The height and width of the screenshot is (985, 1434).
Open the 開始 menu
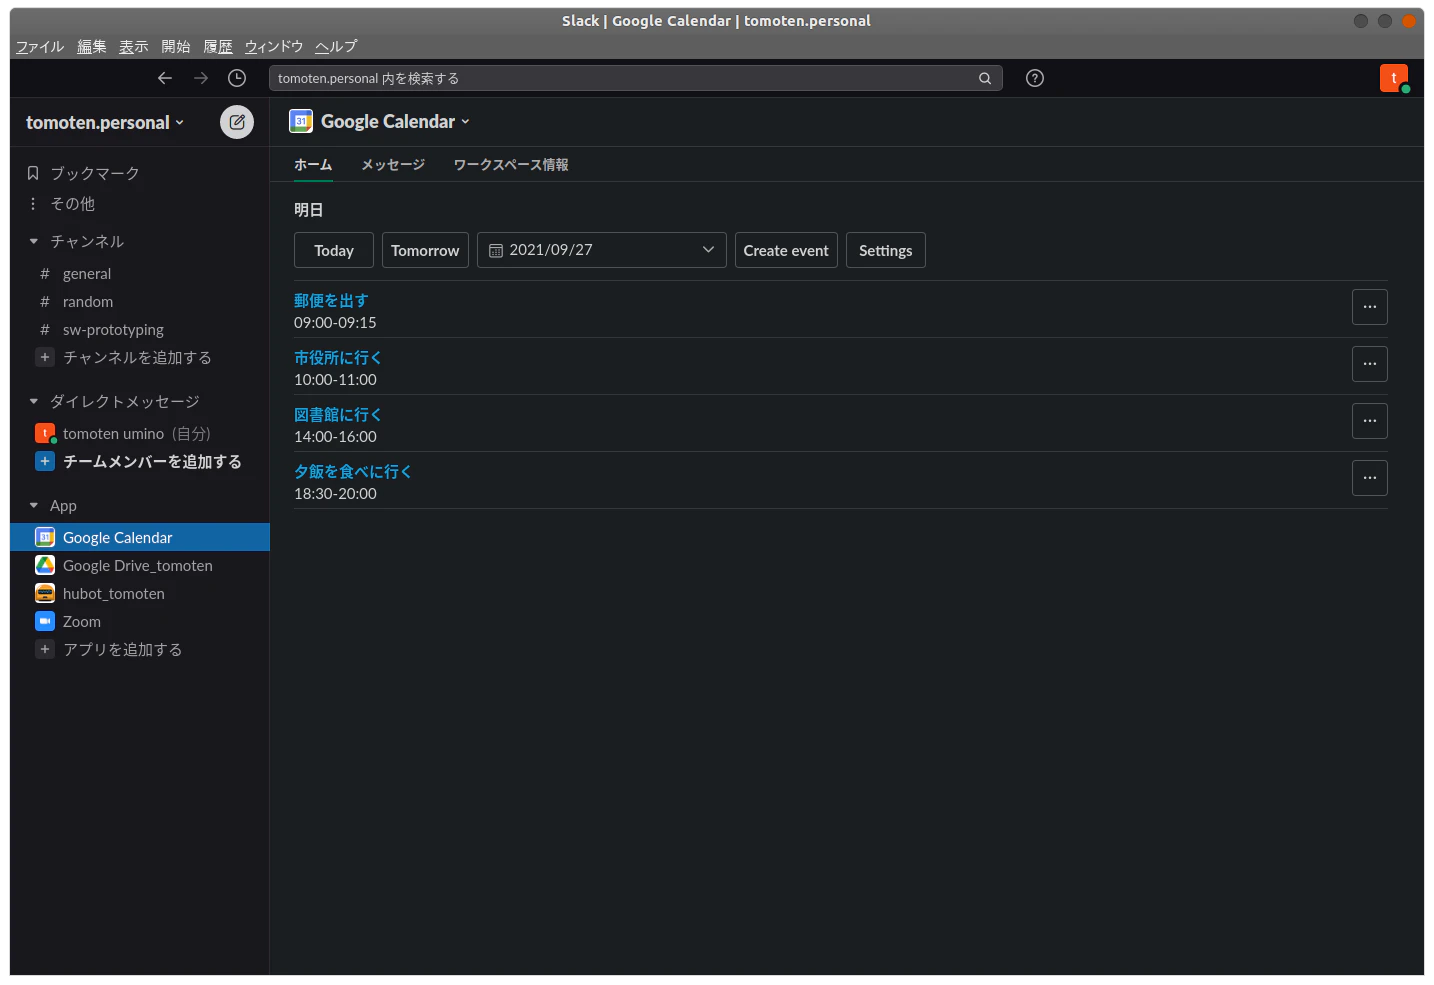tap(176, 46)
